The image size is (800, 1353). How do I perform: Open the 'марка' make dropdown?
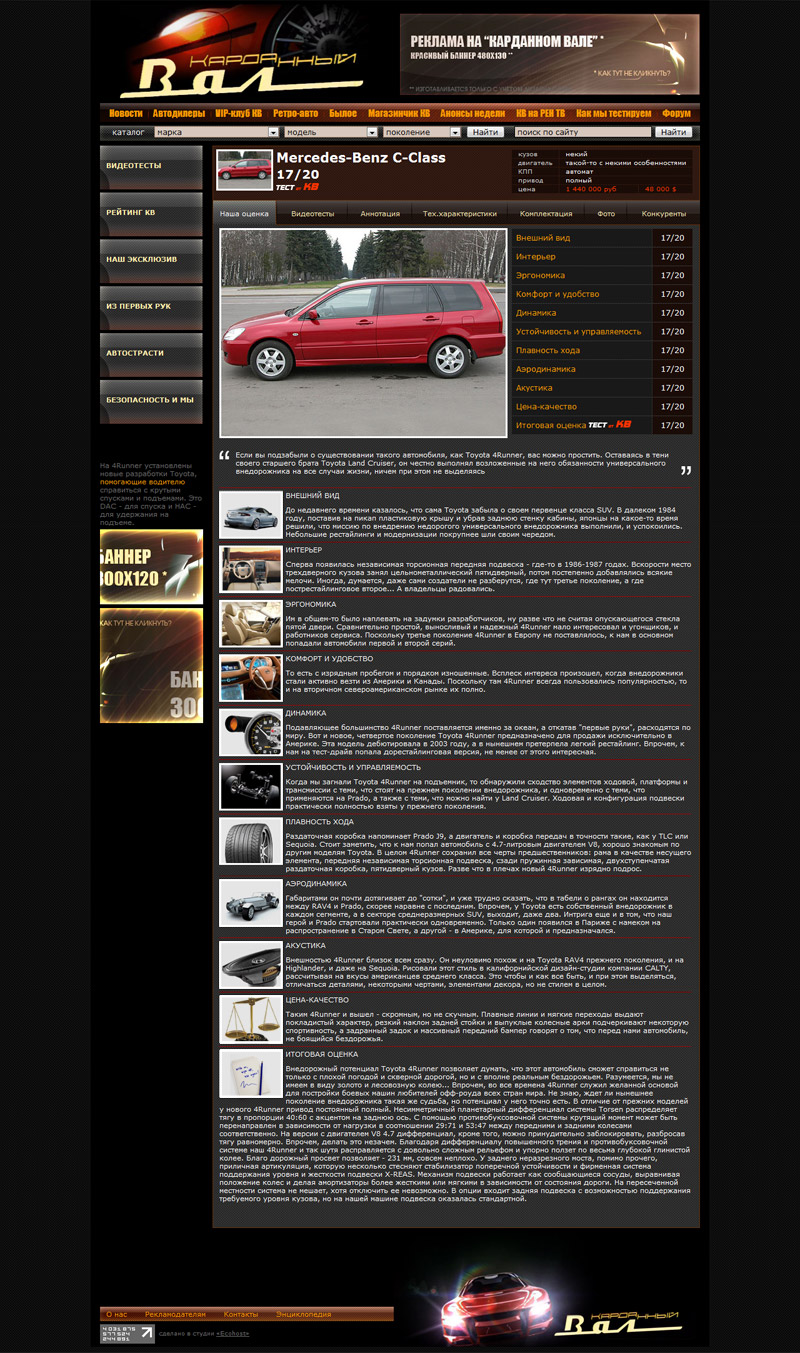217,132
